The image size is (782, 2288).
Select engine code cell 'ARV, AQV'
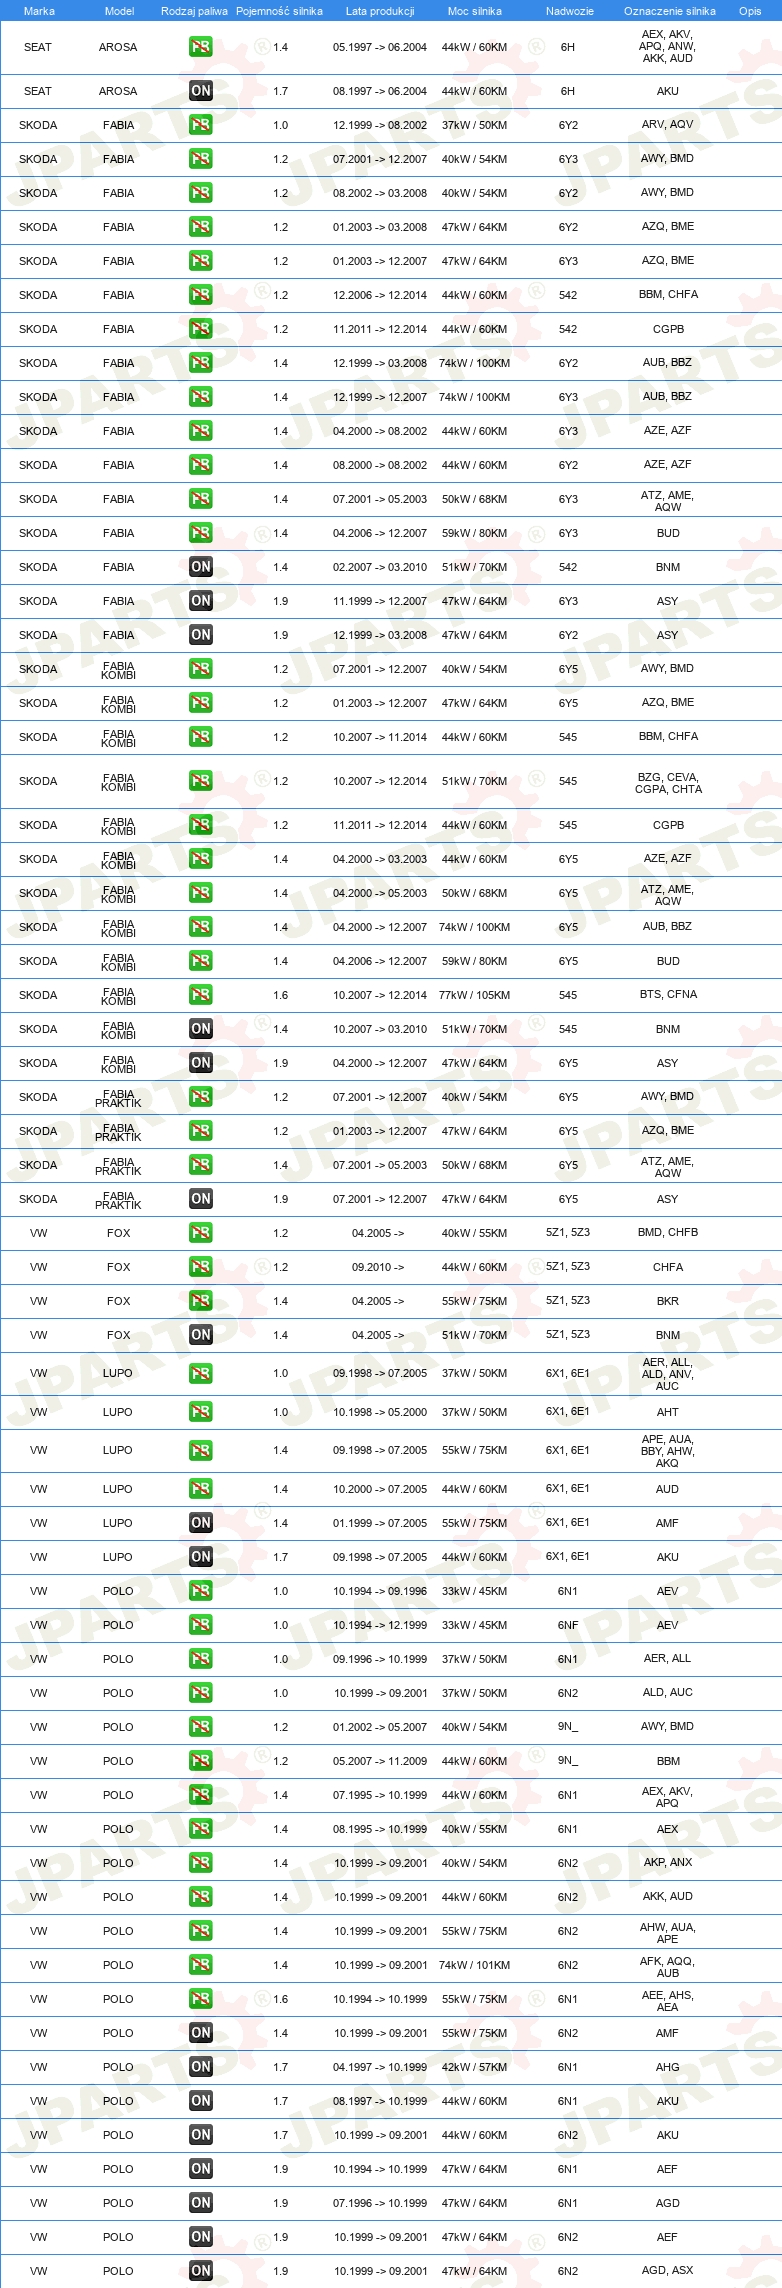tap(667, 125)
